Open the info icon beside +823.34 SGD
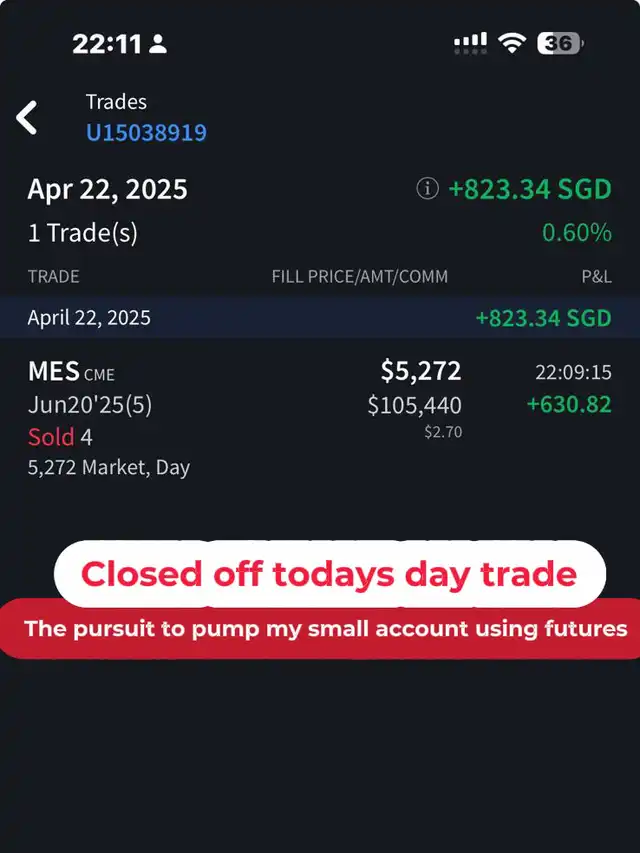The image size is (640, 853). point(428,189)
